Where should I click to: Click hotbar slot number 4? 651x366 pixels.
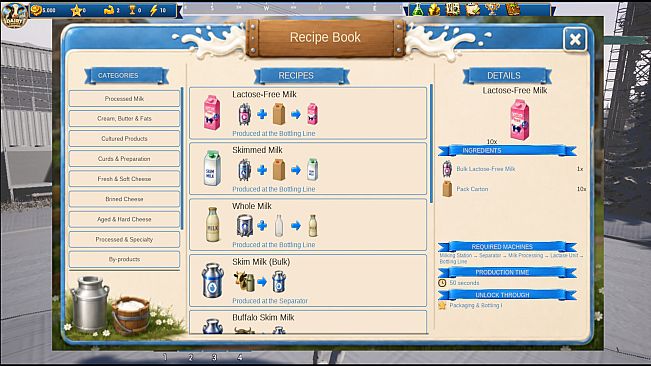pos(240,357)
